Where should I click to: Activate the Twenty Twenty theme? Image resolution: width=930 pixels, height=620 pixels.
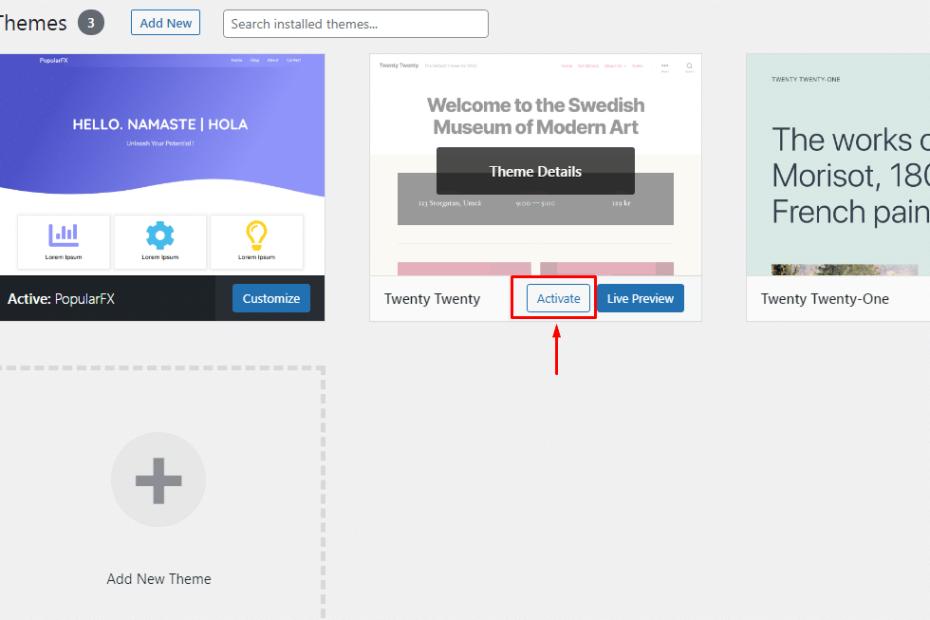pyautogui.click(x=557, y=298)
